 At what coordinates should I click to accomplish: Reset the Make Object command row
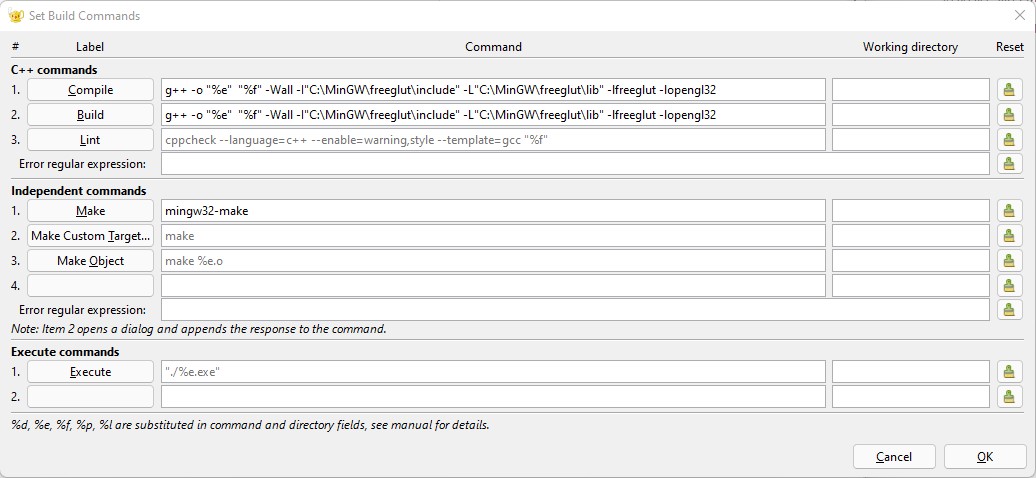click(1008, 261)
